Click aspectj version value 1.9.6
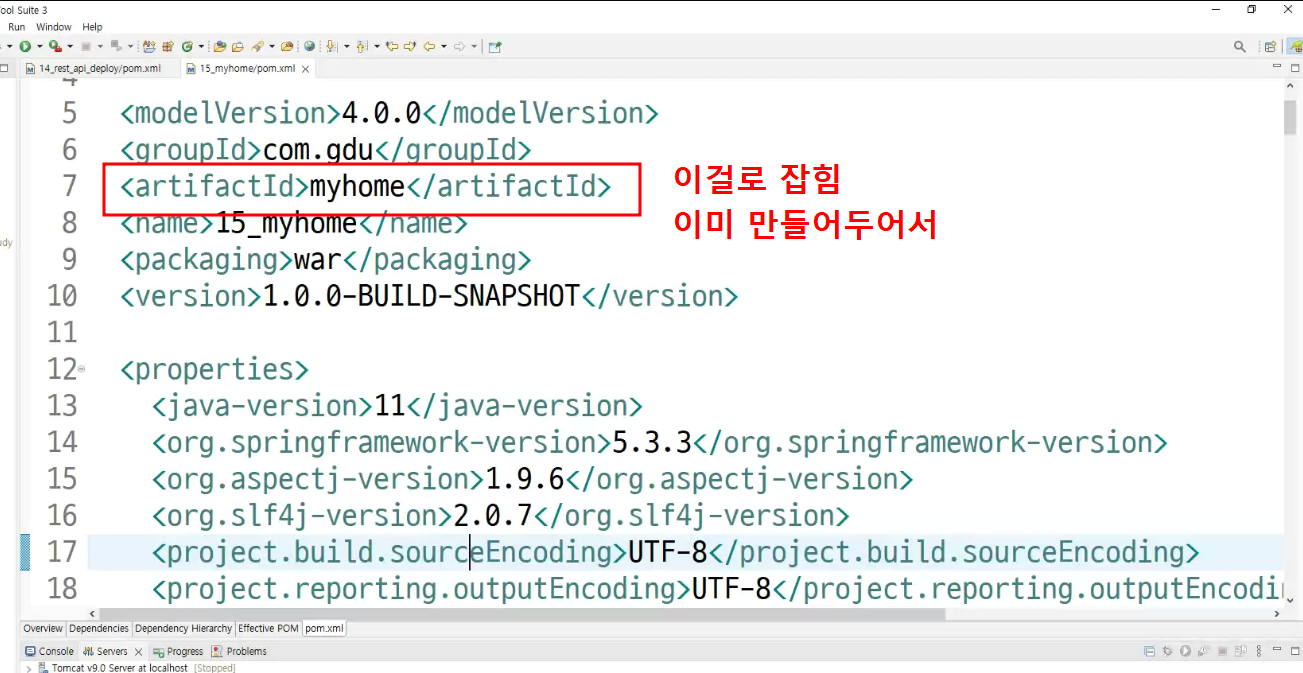This screenshot has width=1303, height=673. click(x=525, y=479)
